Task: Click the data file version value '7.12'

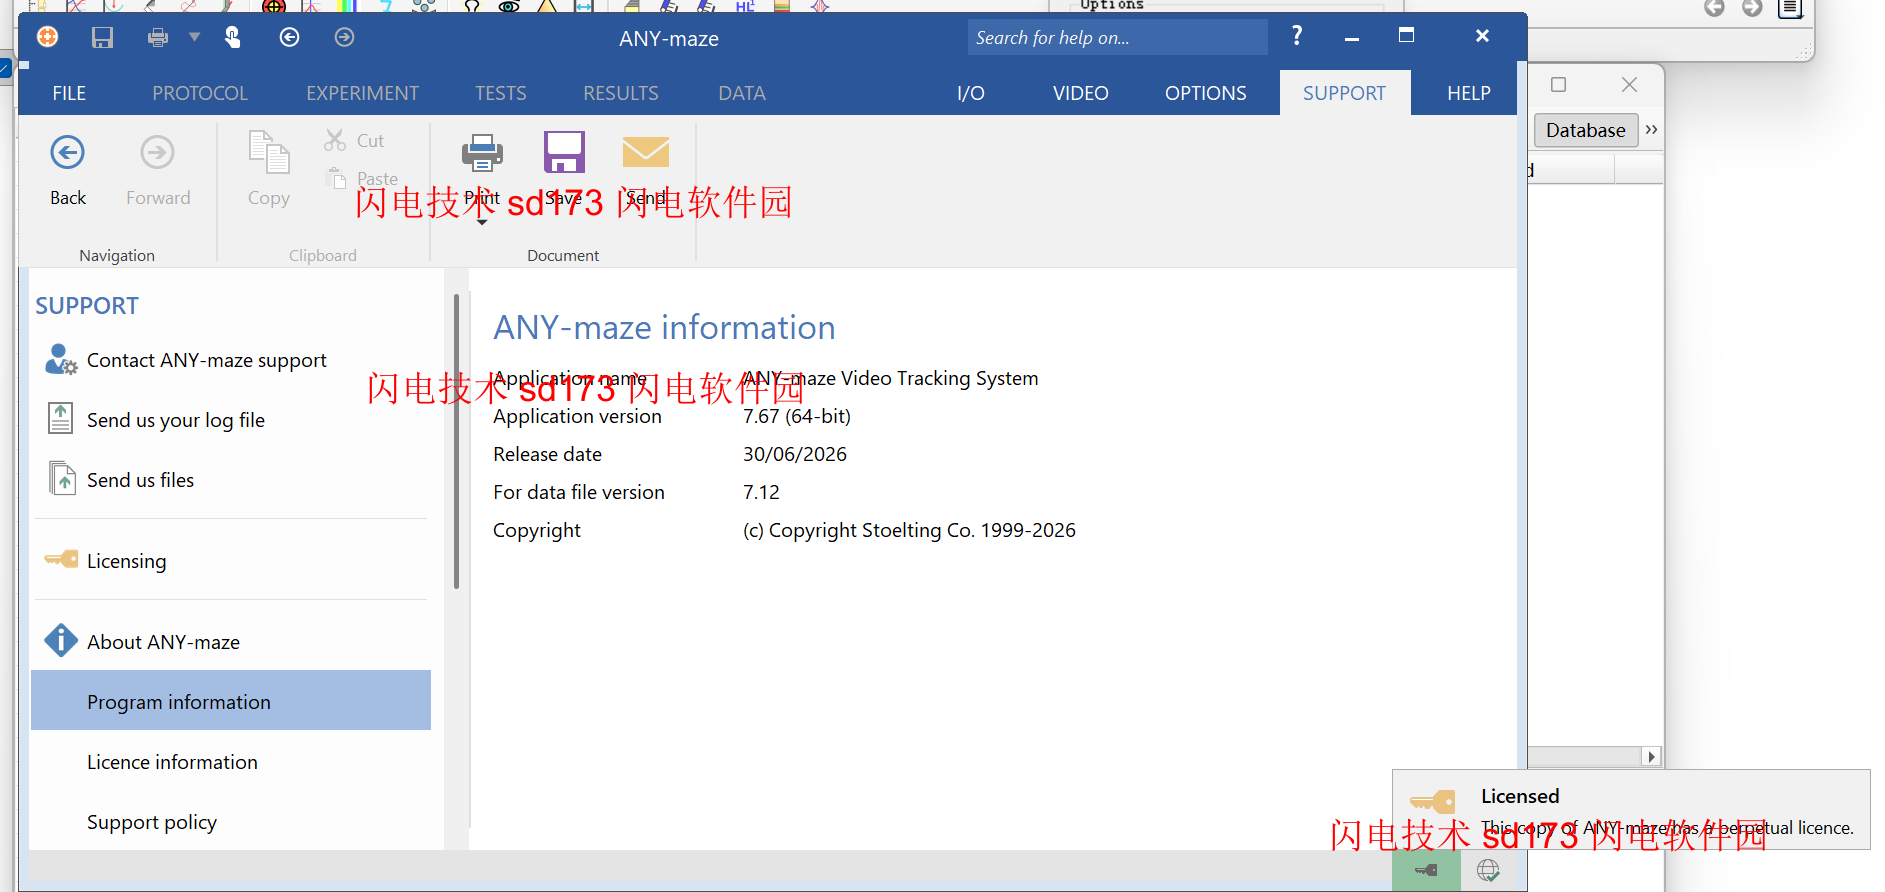Action: [761, 492]
